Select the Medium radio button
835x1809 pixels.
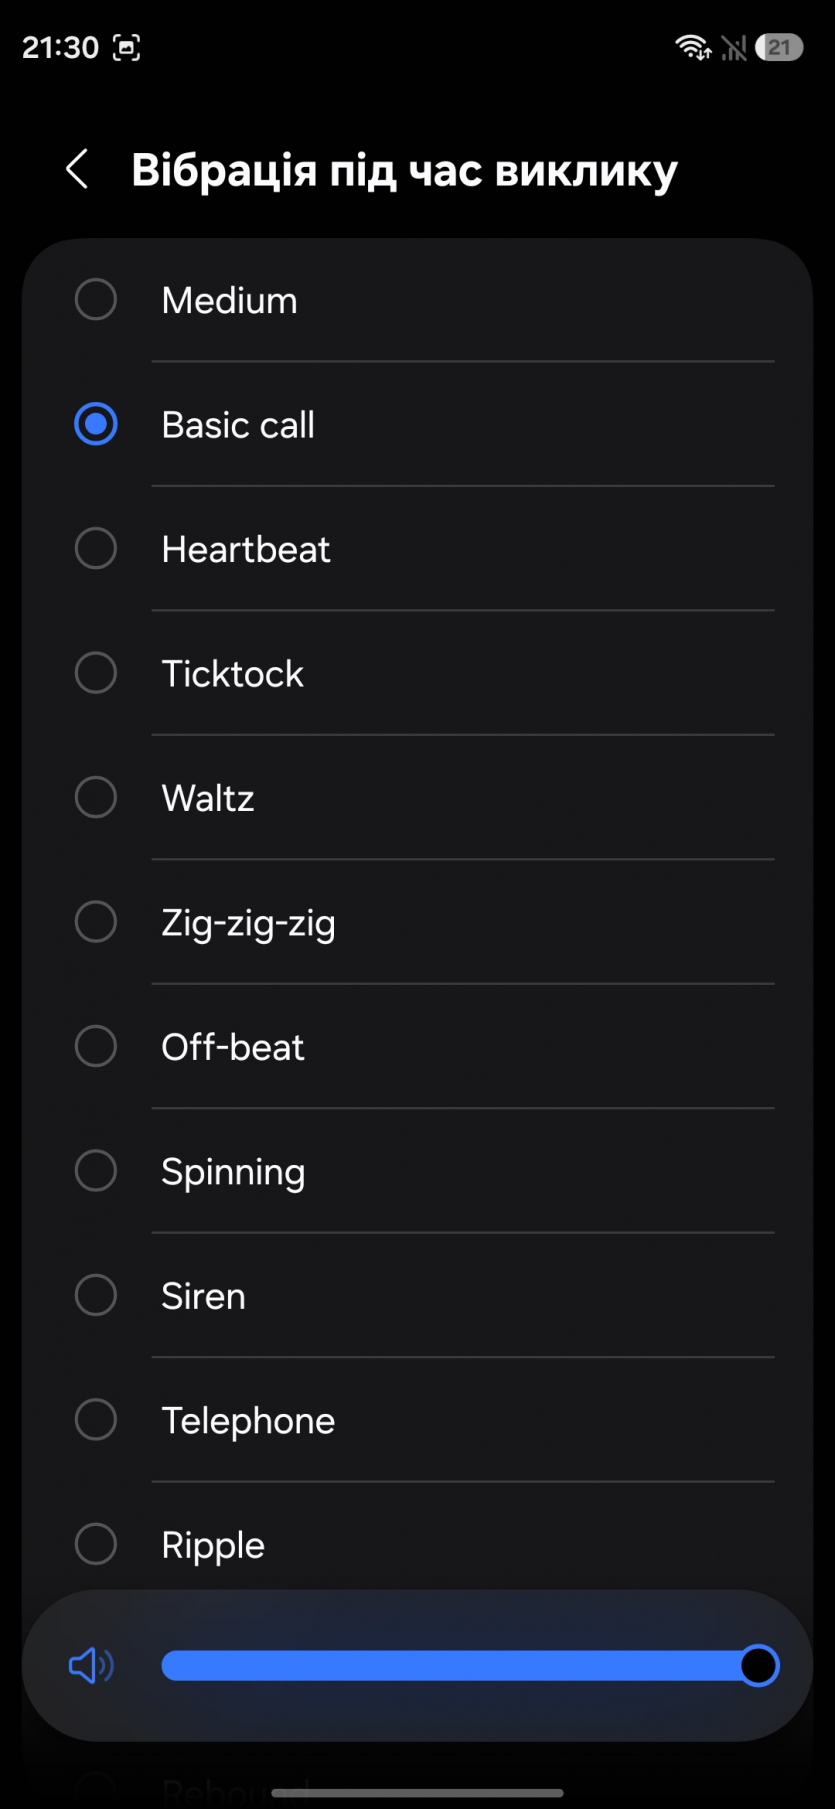tap(96, 300)
